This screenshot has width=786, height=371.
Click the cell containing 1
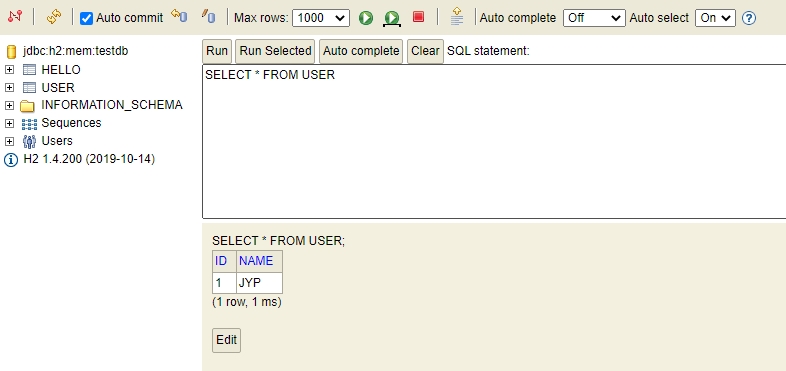coord(224,283)
